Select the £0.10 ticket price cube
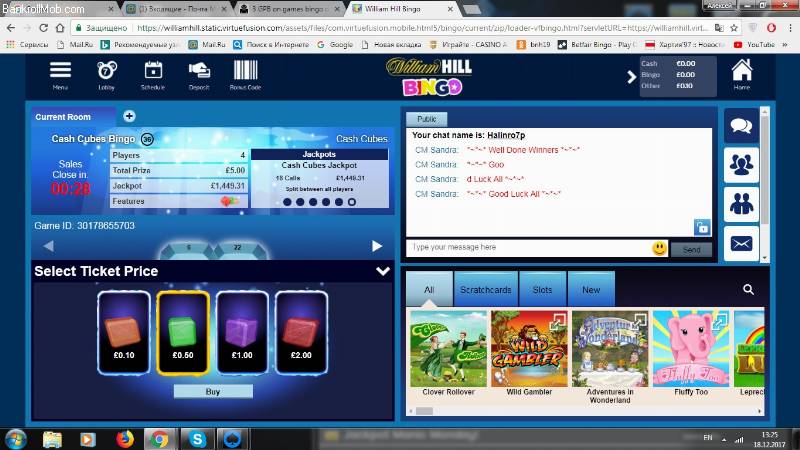 coord(124,333)
